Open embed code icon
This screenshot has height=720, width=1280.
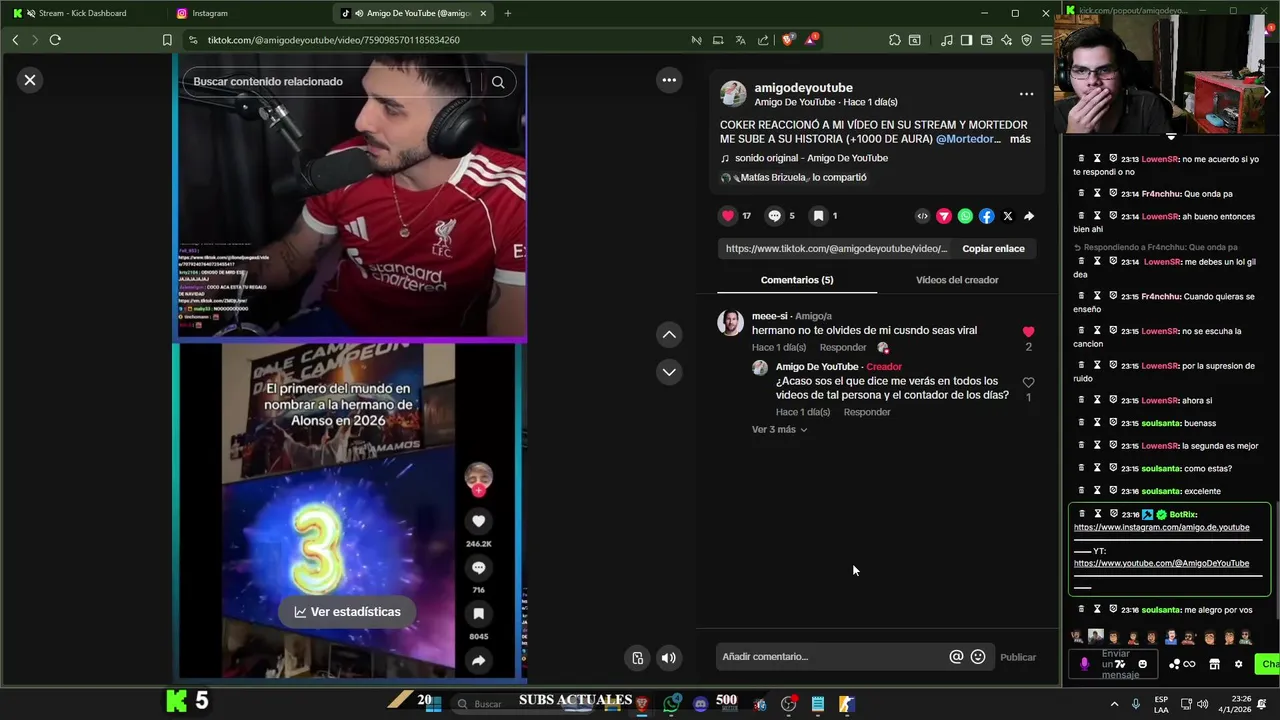coord(922,216)
